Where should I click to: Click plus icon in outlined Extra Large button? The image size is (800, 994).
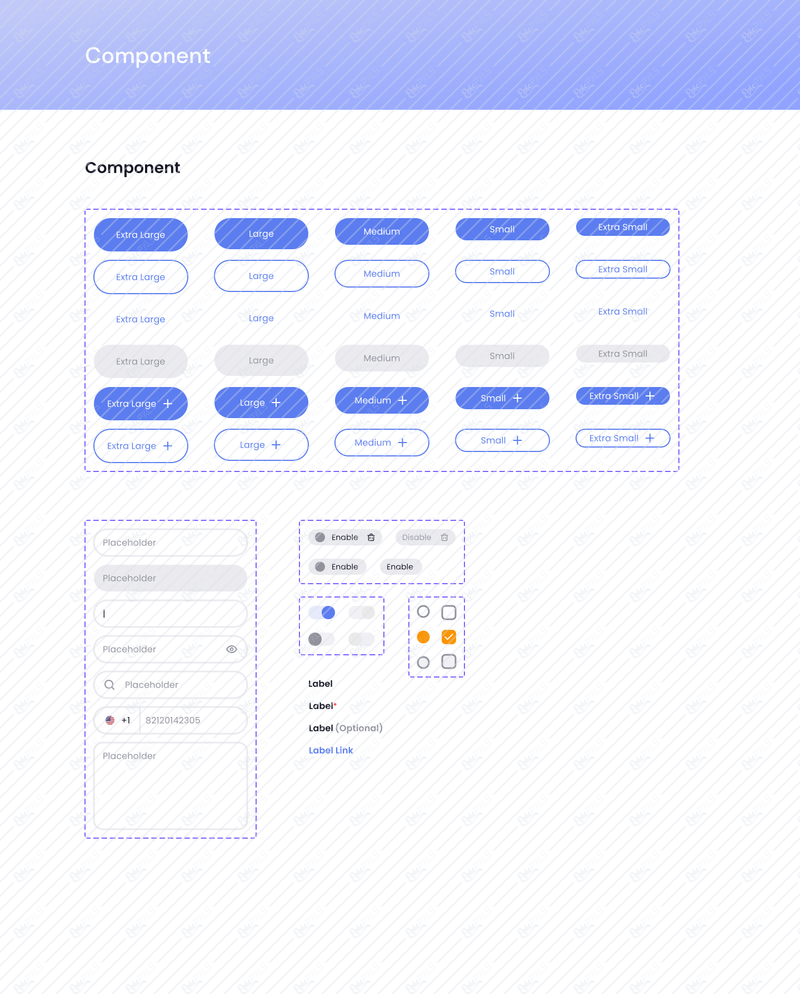(167, 446)
